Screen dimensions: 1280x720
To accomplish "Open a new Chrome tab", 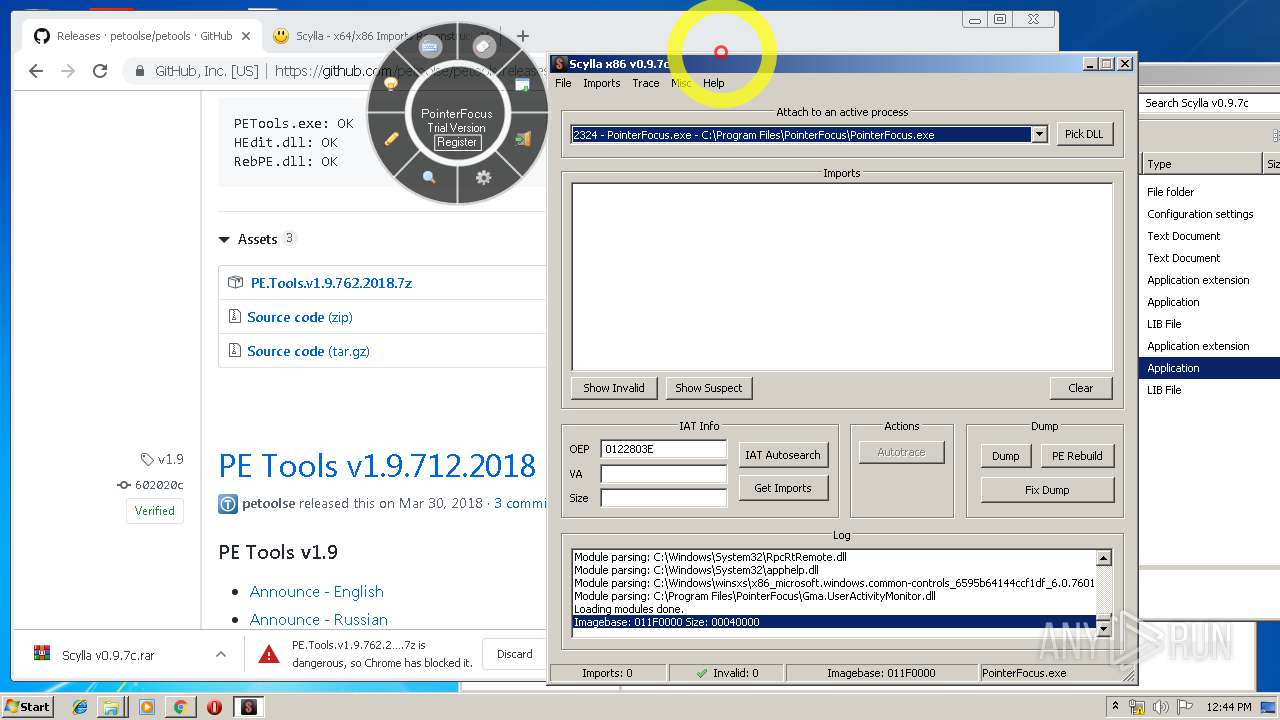I will 523,36.
